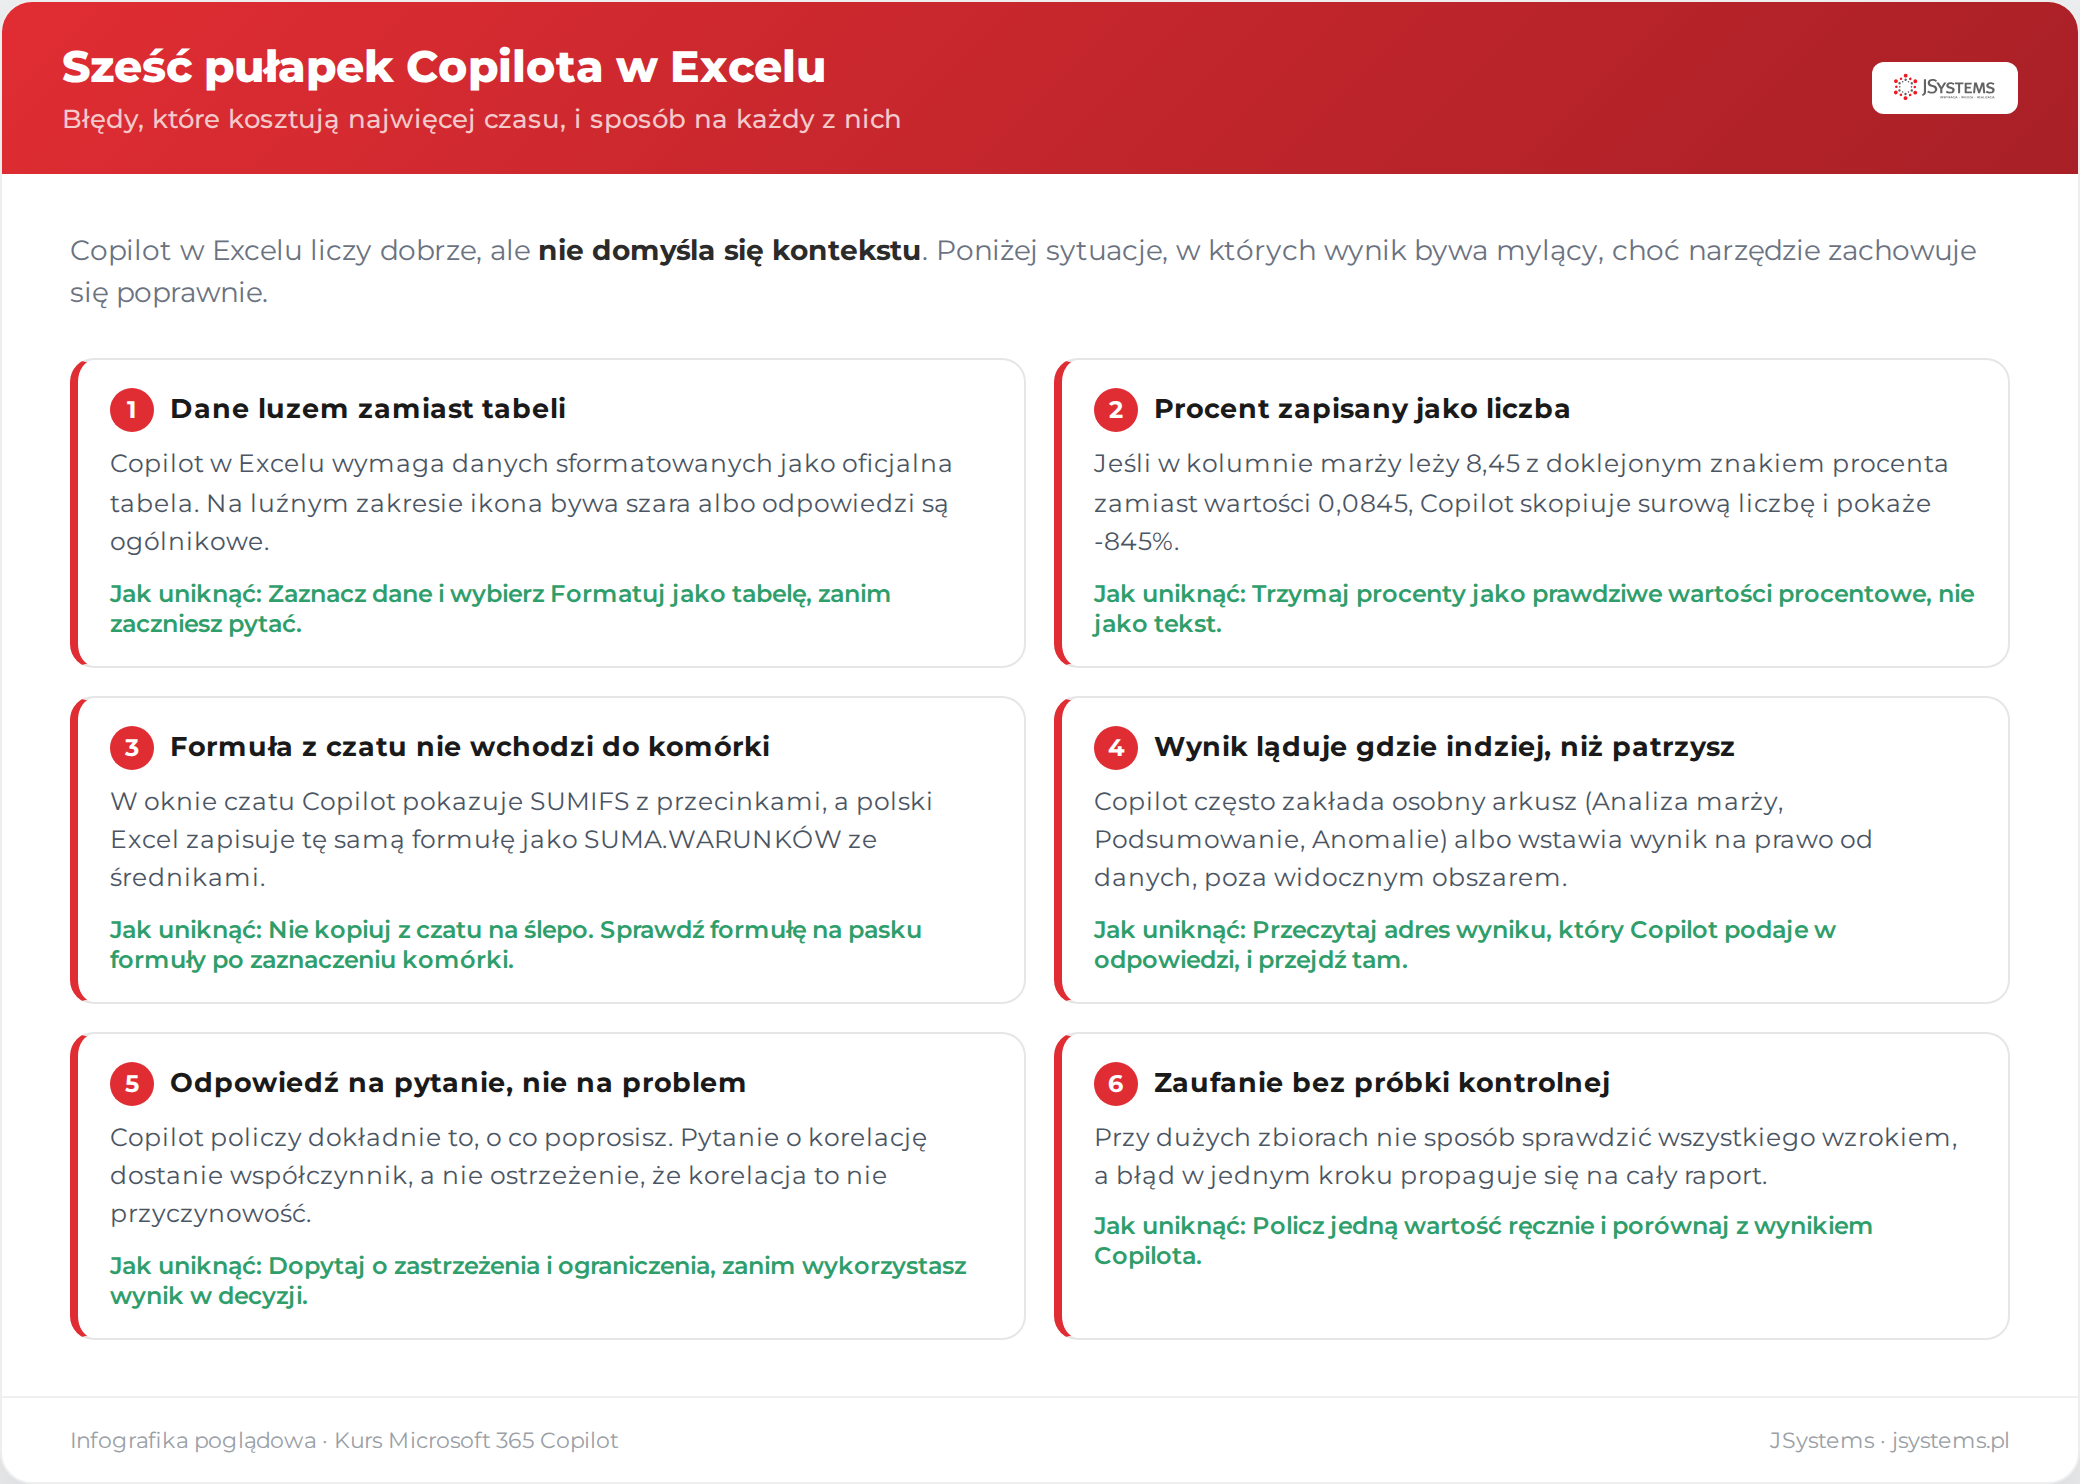The image size is (2080, 1484).
Task: Click green tip "Nie kopiuj z czatu na ślepo"
Action: coord(516,944)
